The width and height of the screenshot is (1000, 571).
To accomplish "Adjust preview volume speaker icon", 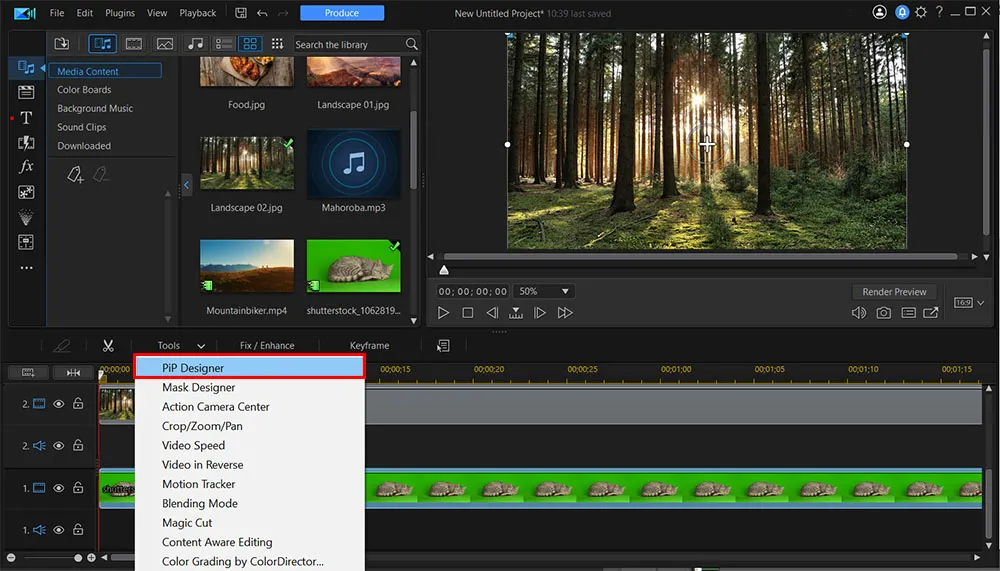I will 858,313.
